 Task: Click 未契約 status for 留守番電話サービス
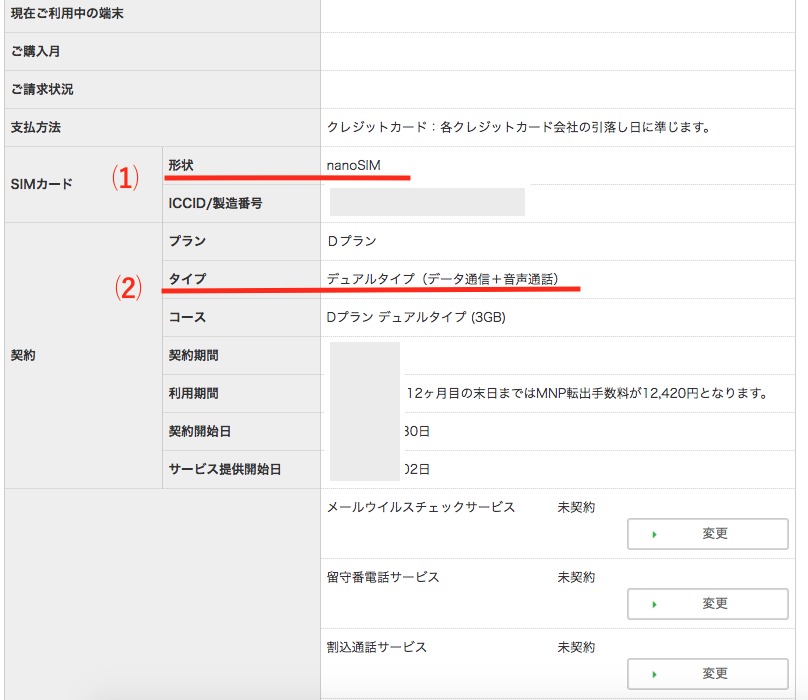click(576, 578)
